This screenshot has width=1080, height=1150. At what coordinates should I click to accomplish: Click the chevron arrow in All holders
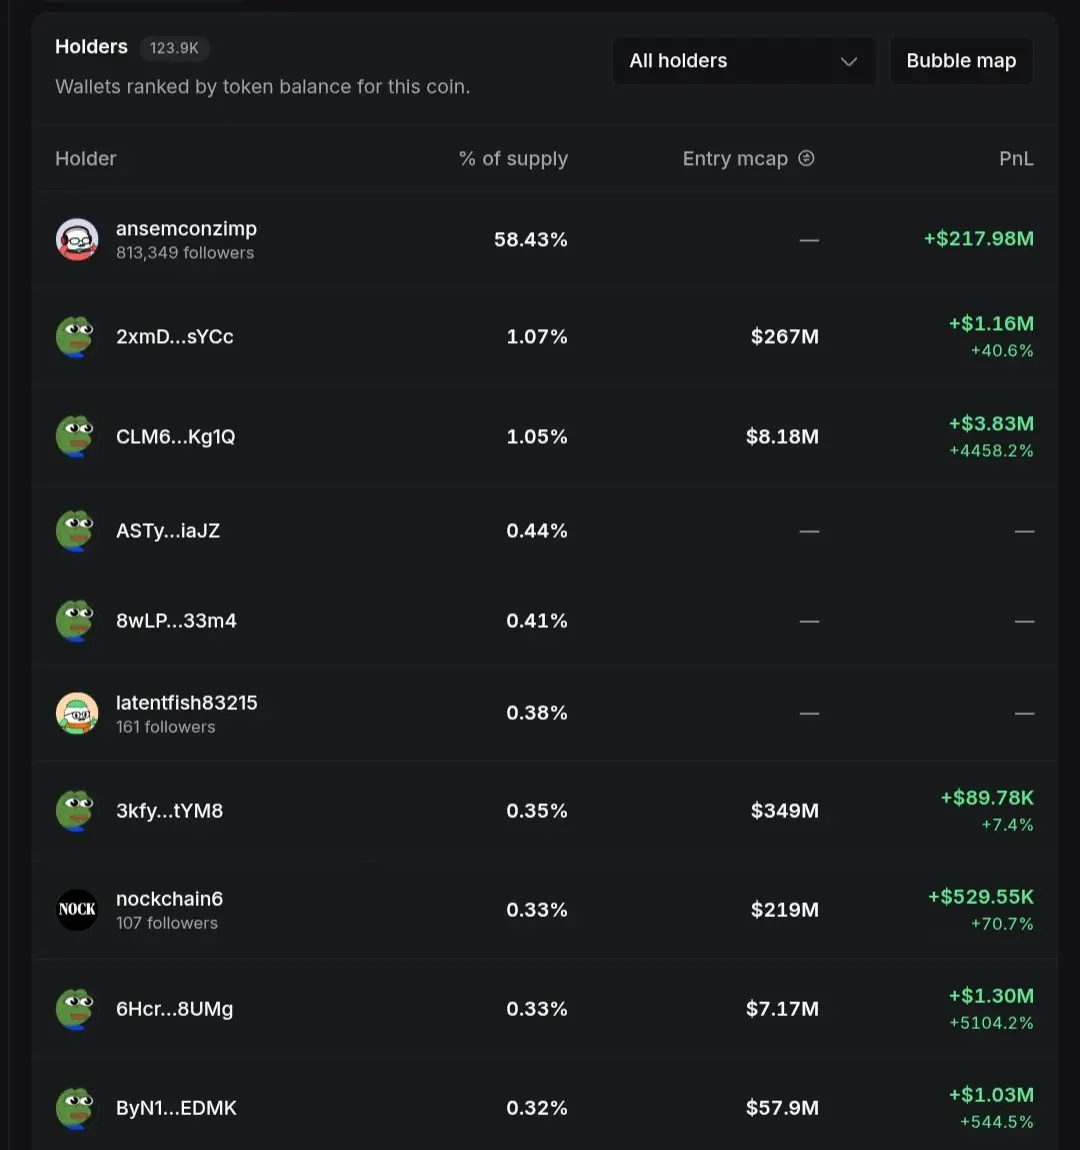849,61
